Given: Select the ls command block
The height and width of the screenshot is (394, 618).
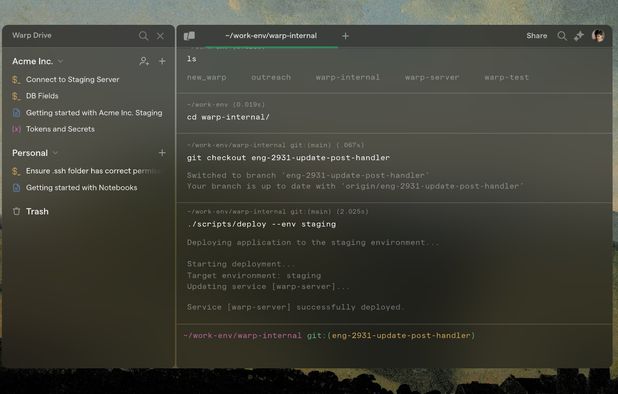Looking at the screenshot, I should pos(192,59).
